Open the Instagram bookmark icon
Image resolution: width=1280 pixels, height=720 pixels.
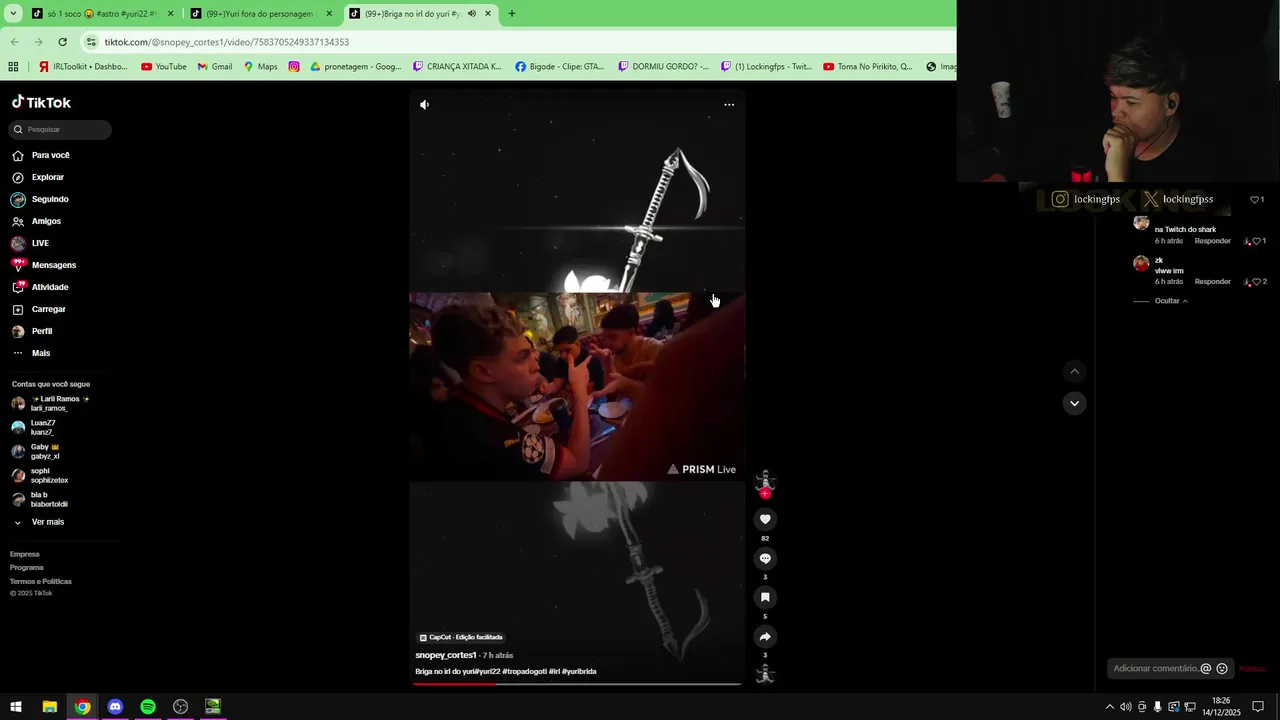pyautogui.click(x=294, y=67)
